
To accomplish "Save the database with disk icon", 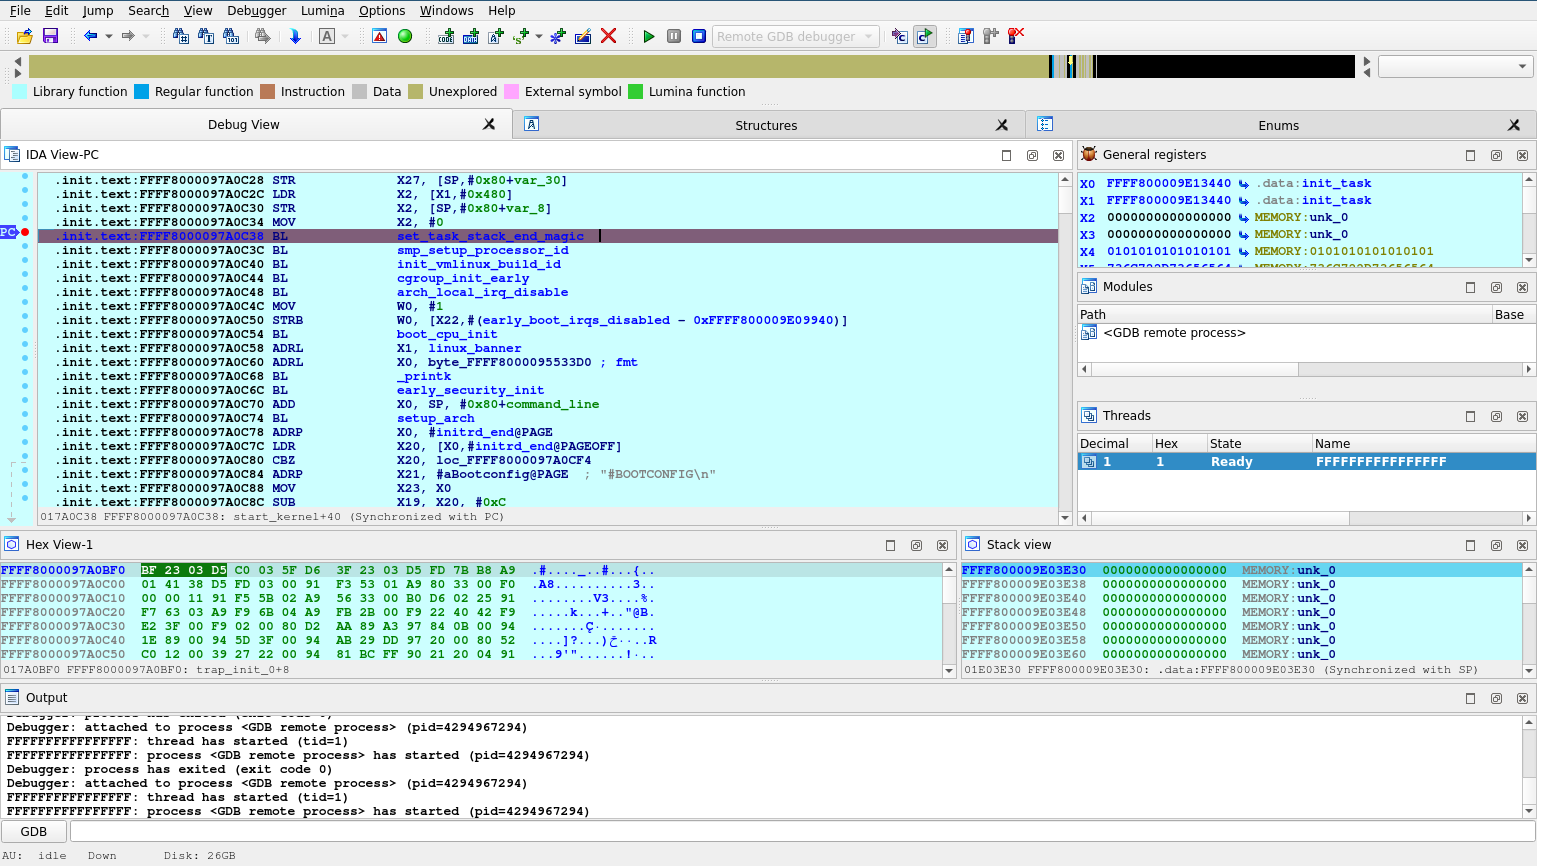I will coord(48,36).
